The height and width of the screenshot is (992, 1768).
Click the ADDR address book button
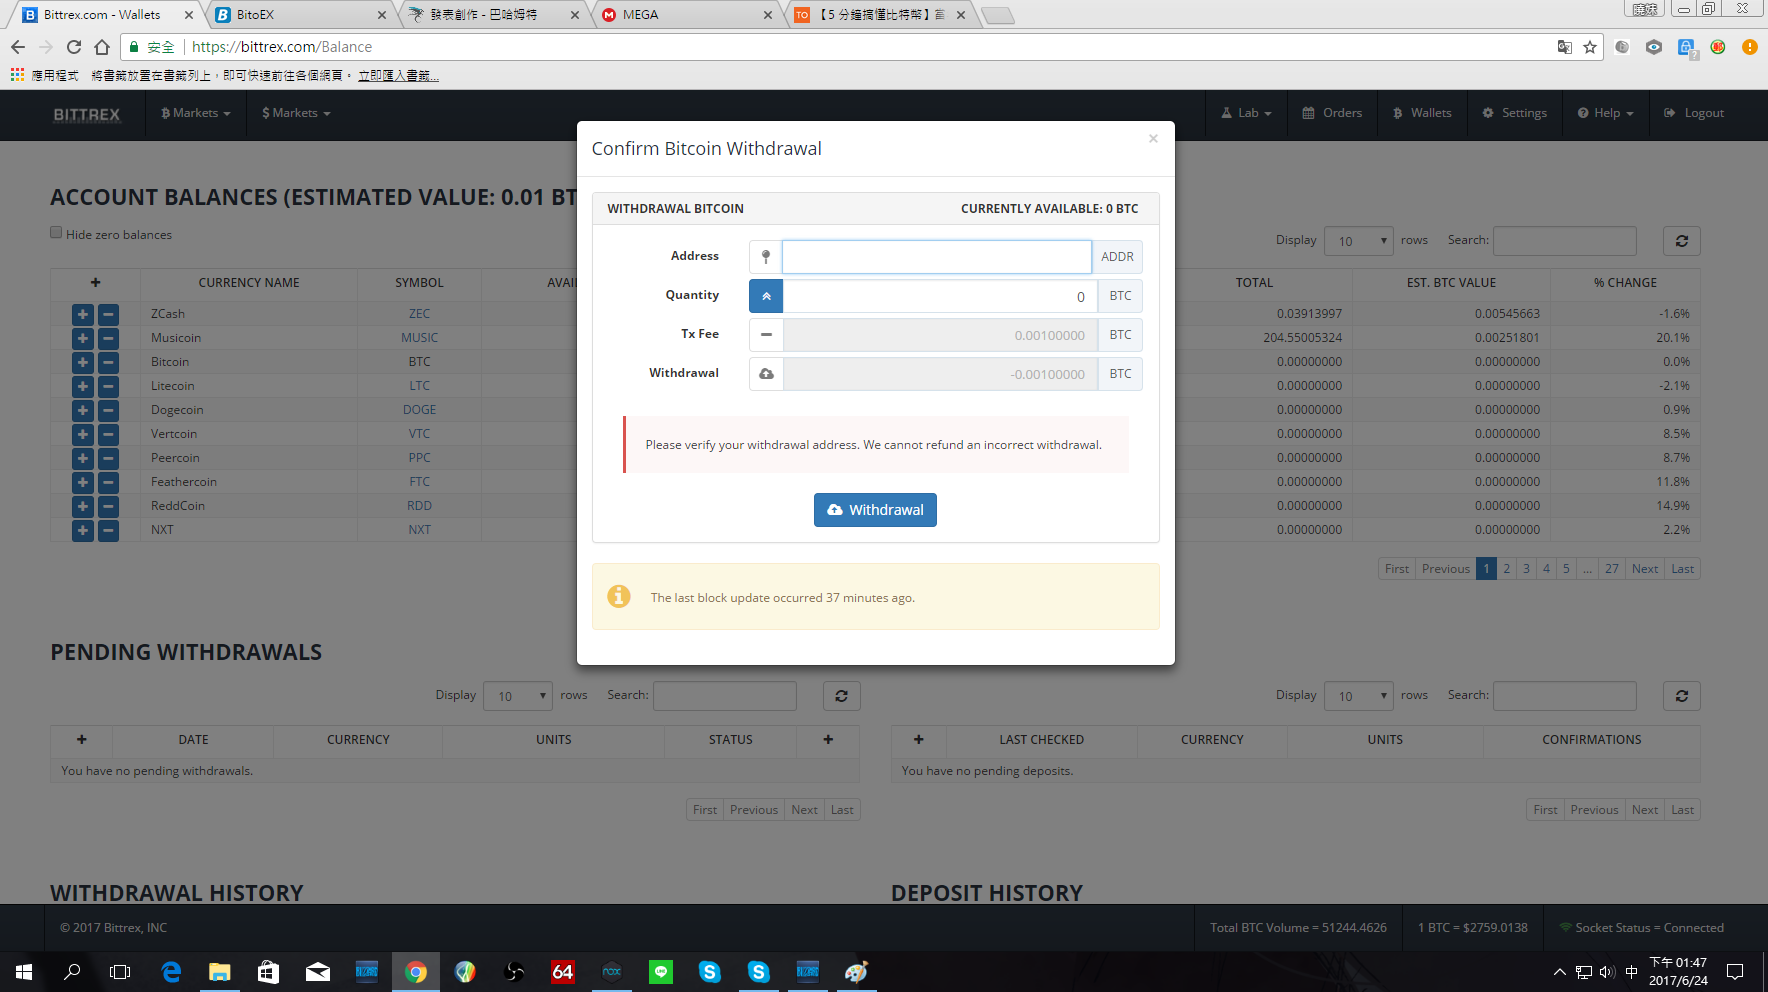point(1116,257)
